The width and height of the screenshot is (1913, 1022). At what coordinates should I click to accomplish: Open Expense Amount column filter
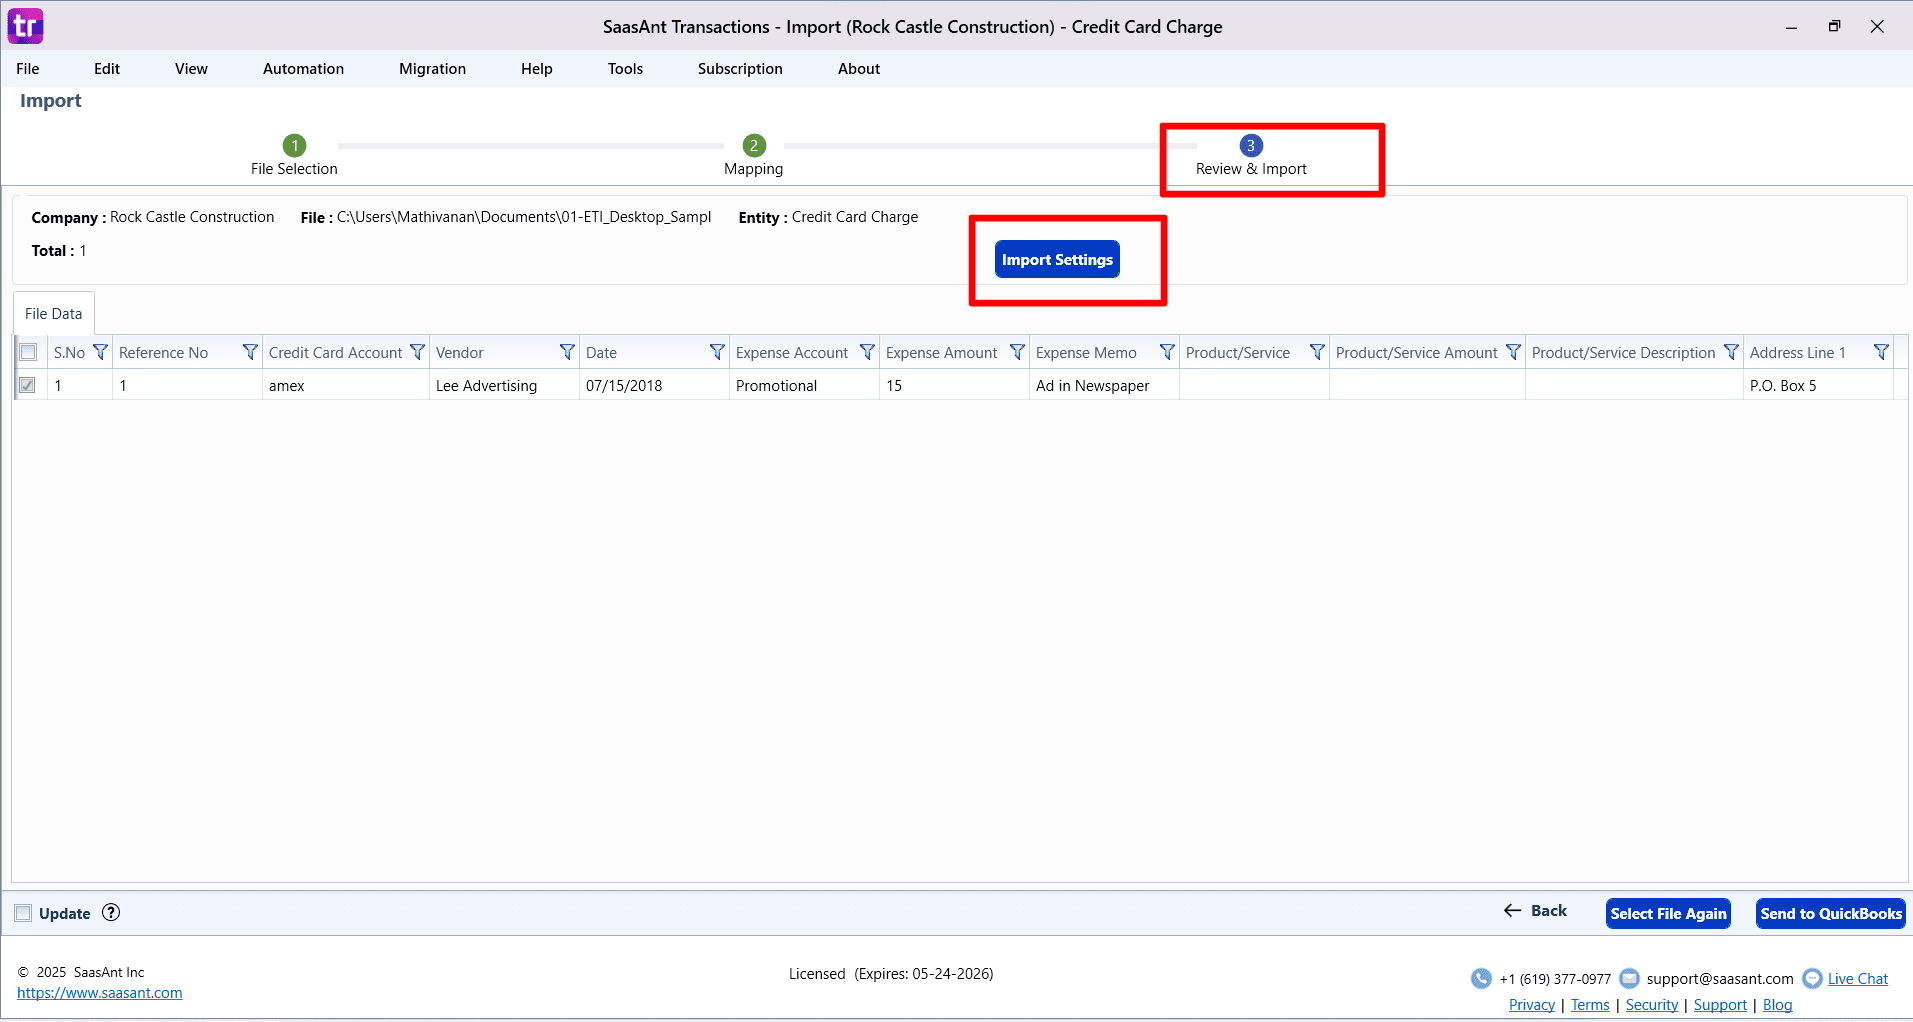[x=1017, y=352]
